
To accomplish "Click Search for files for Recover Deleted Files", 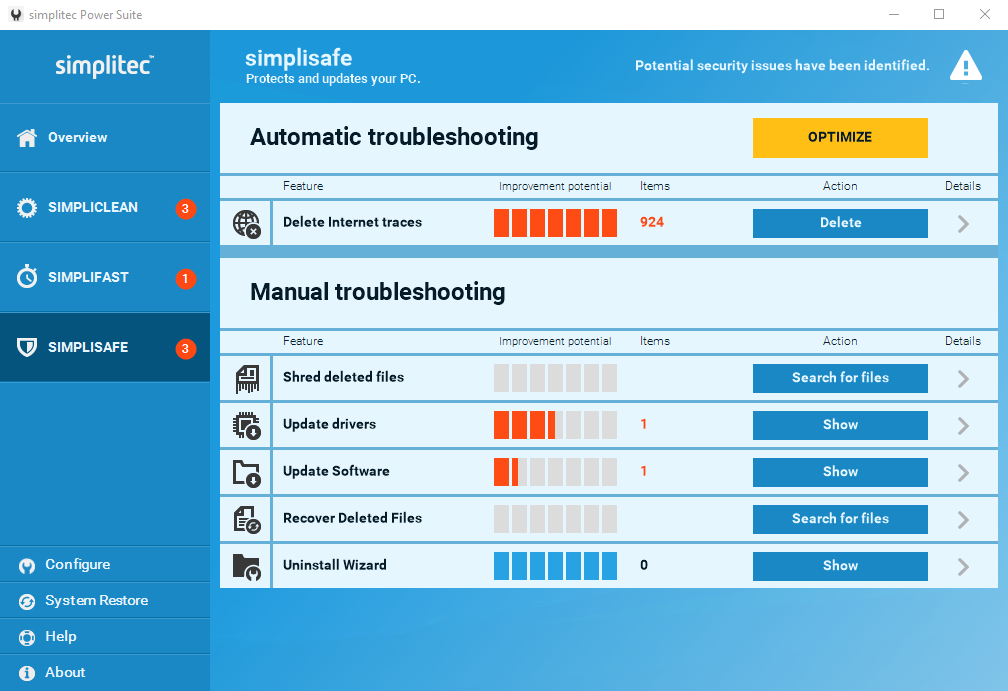I will click(840, 519).
